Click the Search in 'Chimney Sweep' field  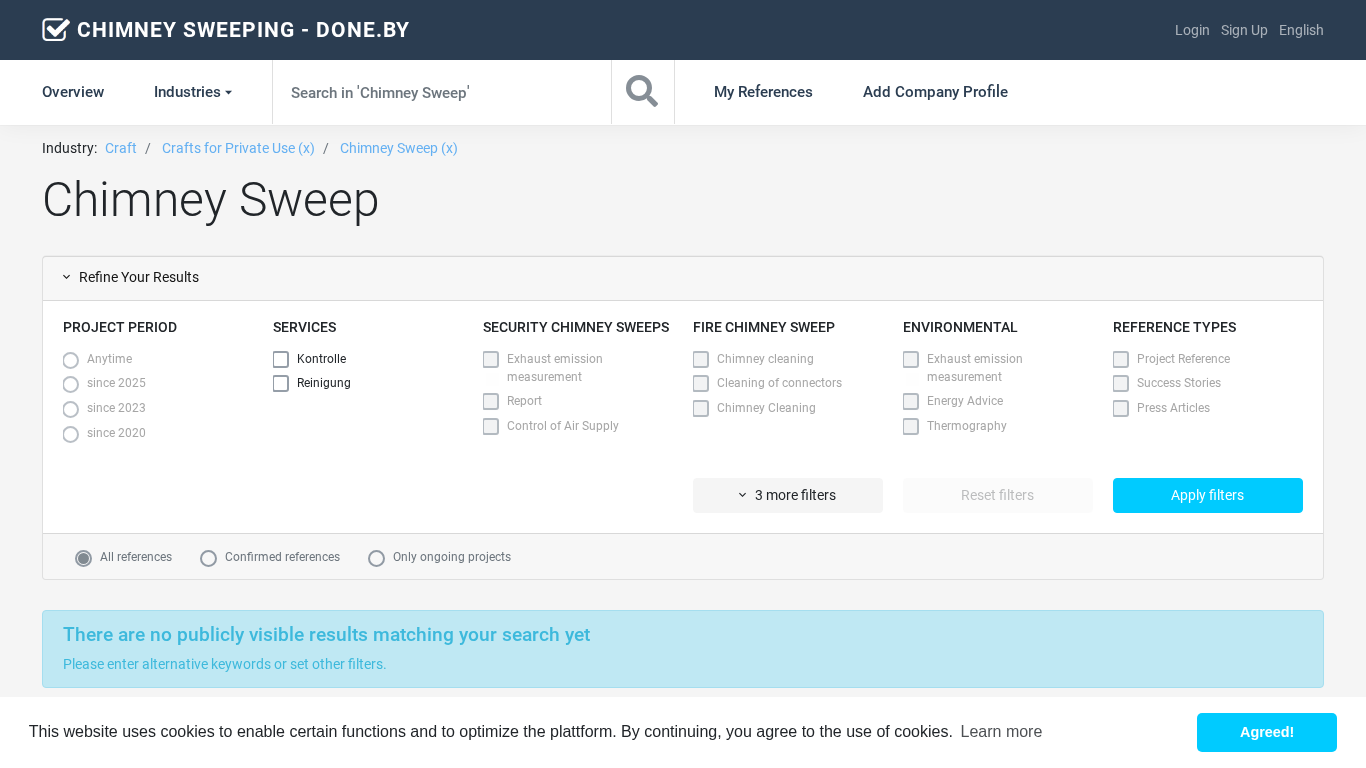pos(442,92)
